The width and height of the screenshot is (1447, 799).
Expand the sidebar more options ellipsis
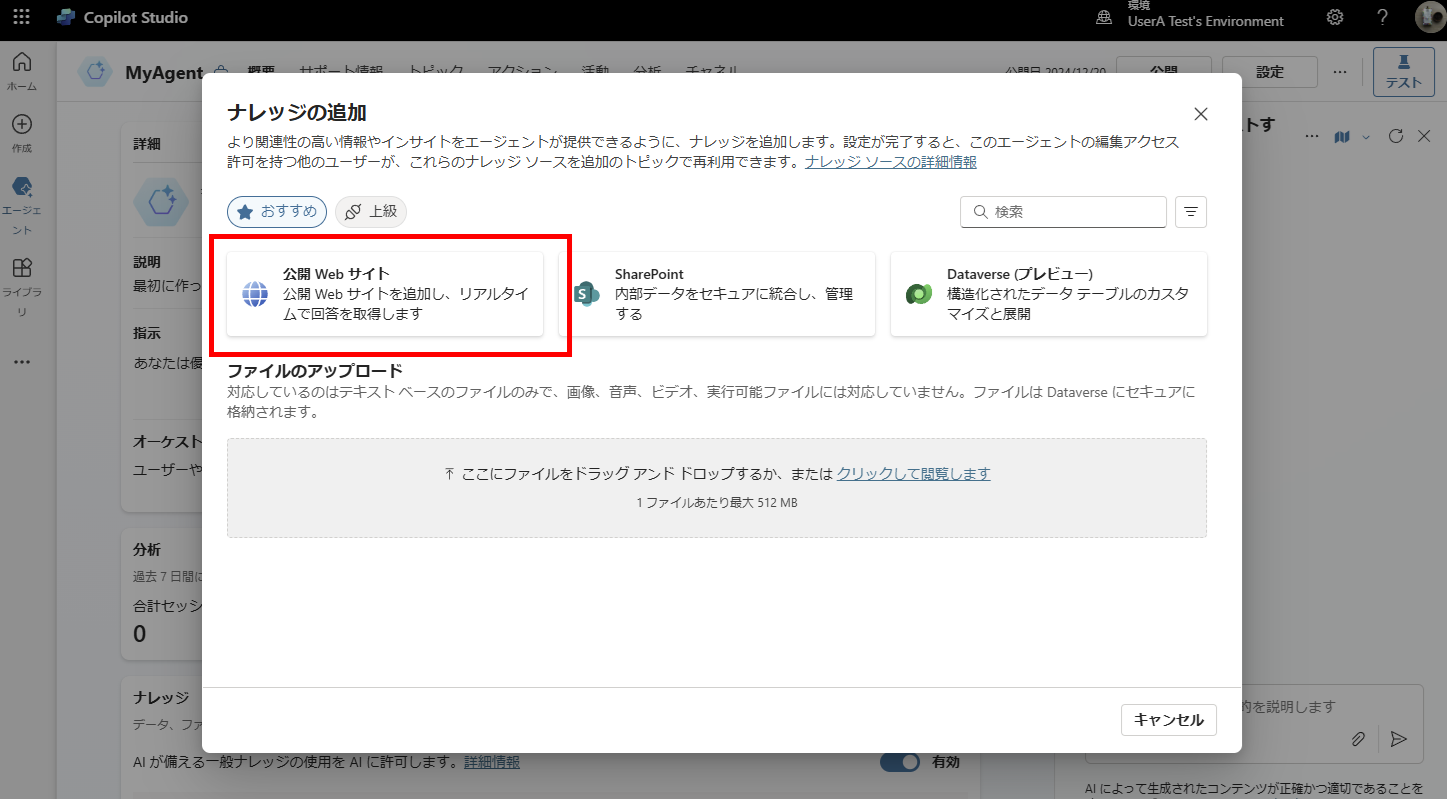pyautogui.click(x=21, y=362)
